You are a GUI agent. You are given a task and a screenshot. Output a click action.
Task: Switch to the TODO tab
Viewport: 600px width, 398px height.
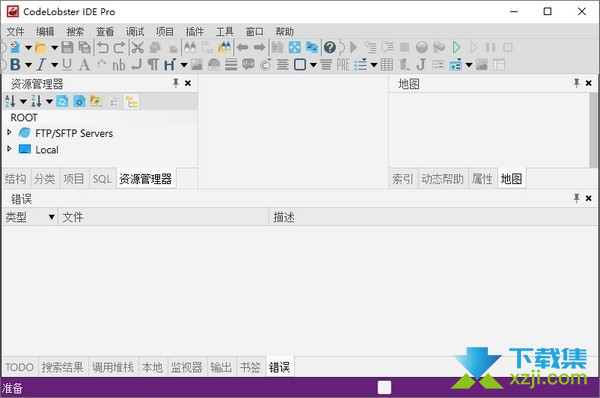coord(19,367)
